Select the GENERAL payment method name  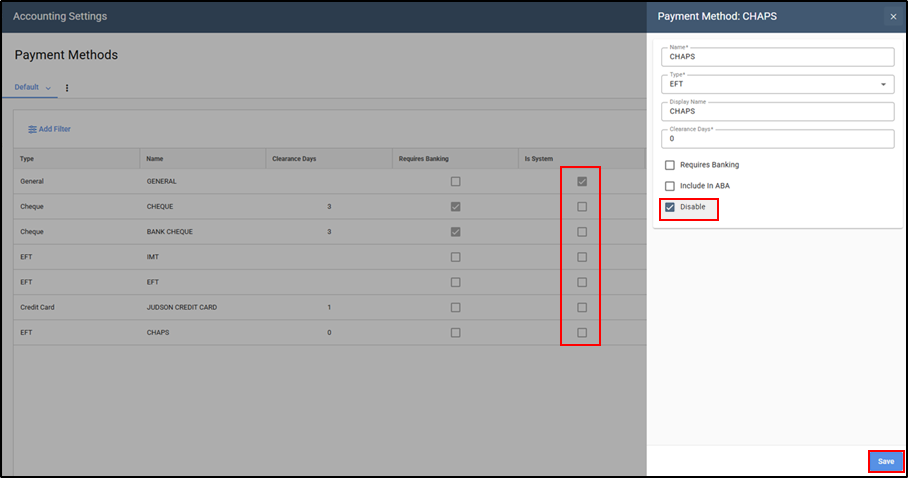pos(162,181)
